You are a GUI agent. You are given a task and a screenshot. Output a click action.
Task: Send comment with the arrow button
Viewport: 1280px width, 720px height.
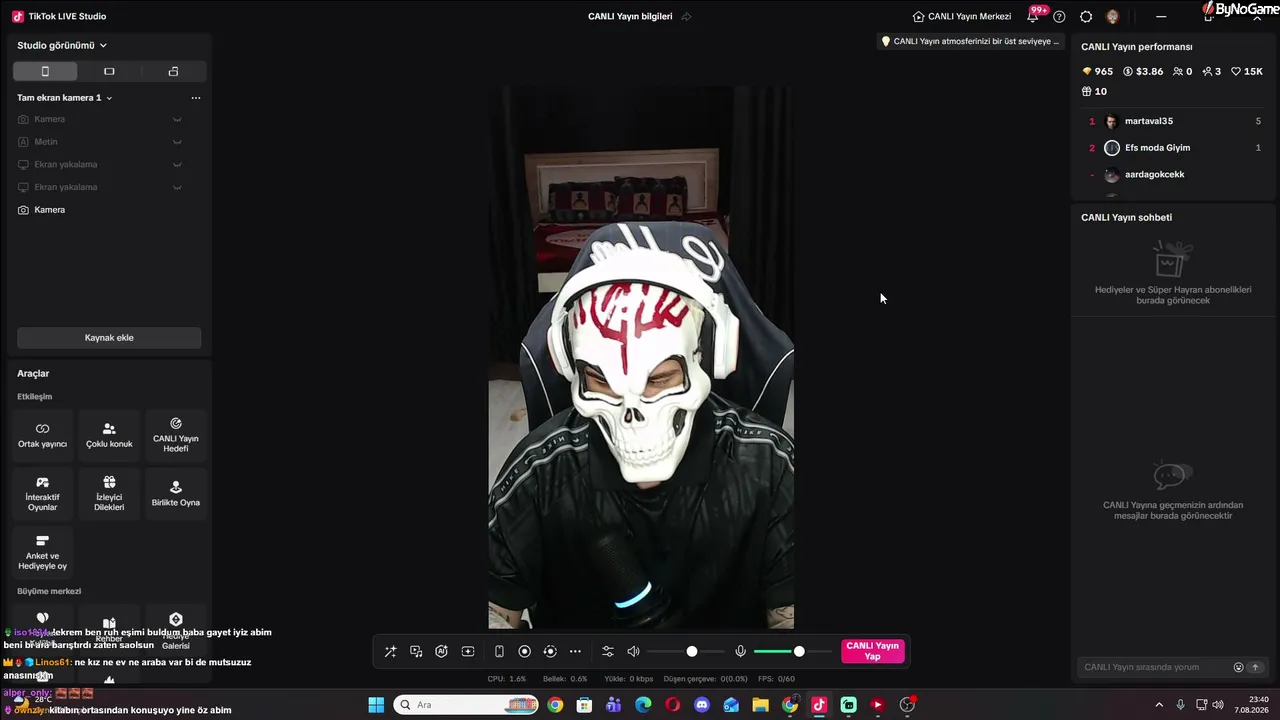pyautogui.click(x=1255, y=667)
